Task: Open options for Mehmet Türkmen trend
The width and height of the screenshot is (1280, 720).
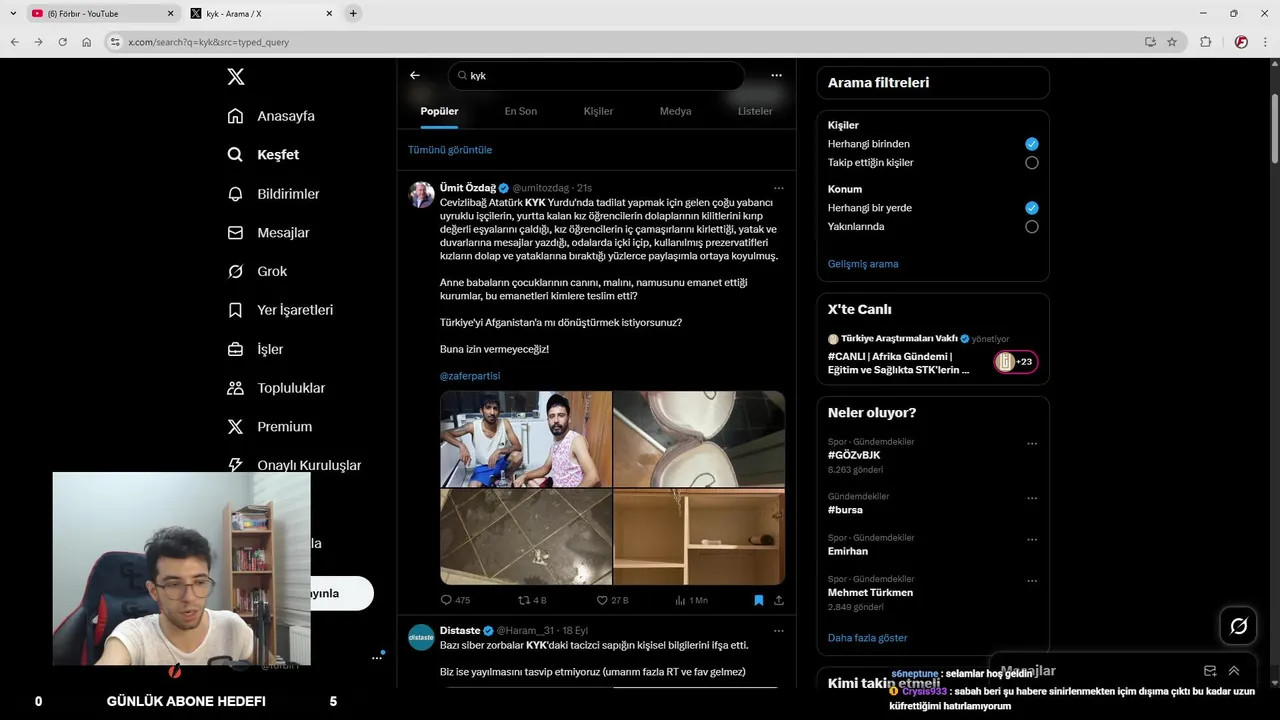Action: point(1032,581)
